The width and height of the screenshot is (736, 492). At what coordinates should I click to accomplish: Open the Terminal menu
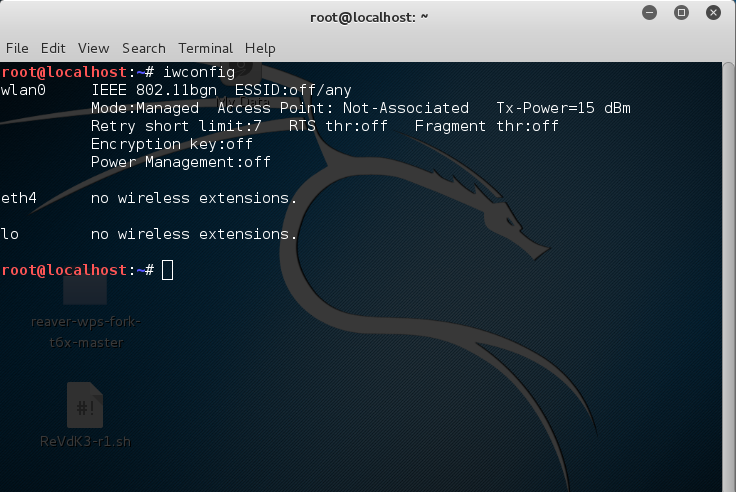(x=205, y=48)
